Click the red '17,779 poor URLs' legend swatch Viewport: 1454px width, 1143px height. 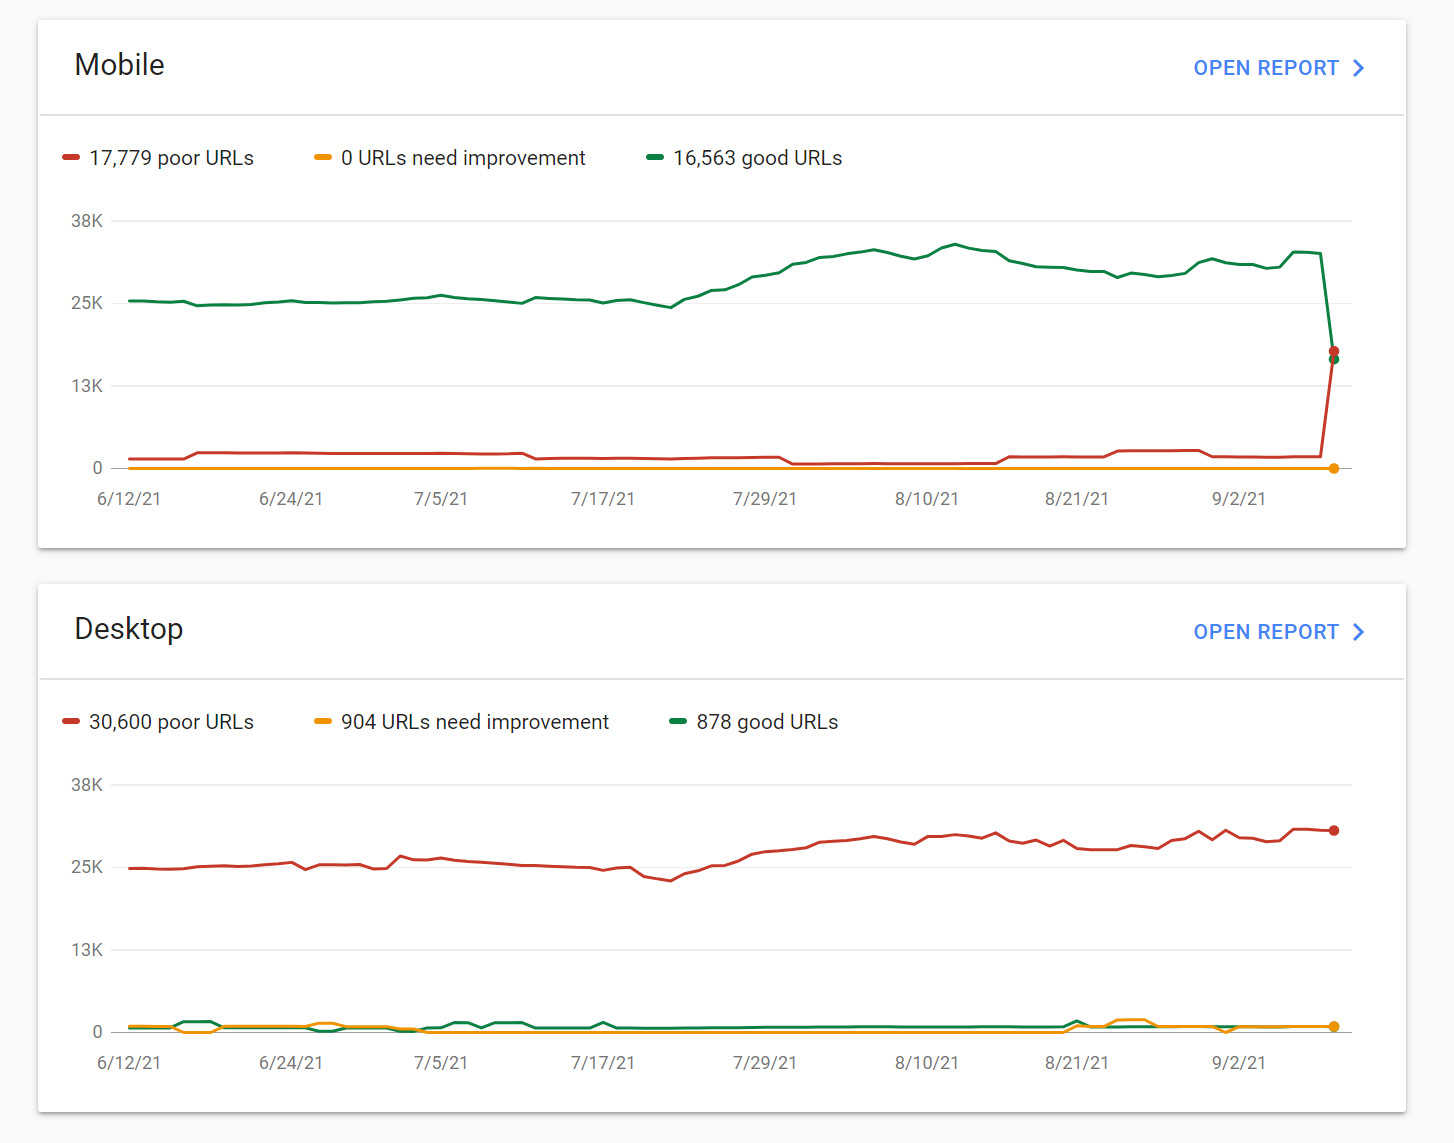71,157
